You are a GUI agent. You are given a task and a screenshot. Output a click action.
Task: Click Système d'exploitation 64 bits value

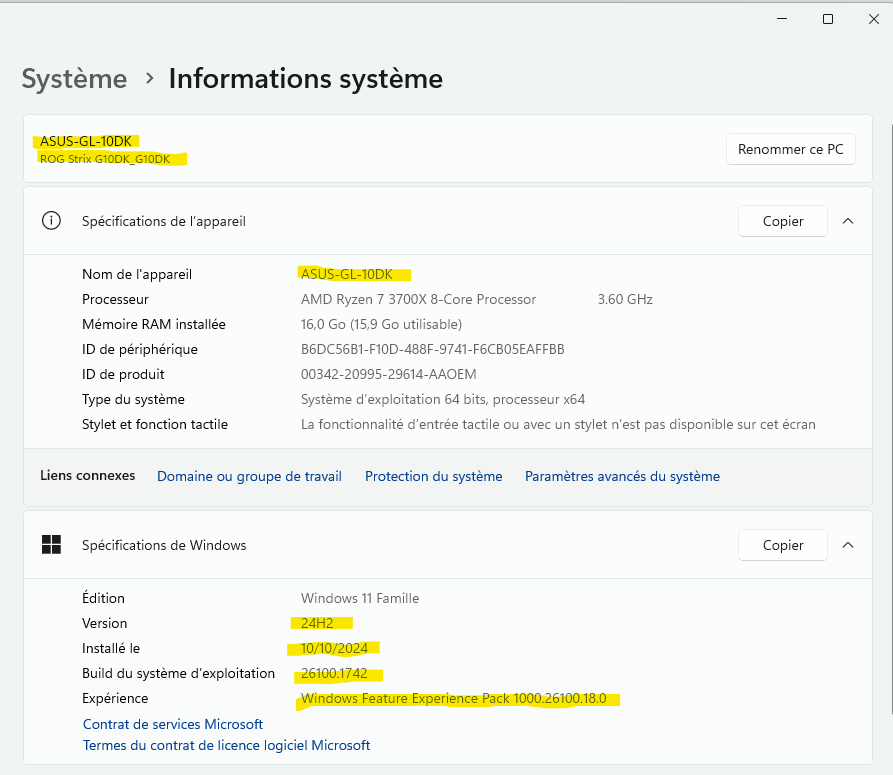(443, 399)
